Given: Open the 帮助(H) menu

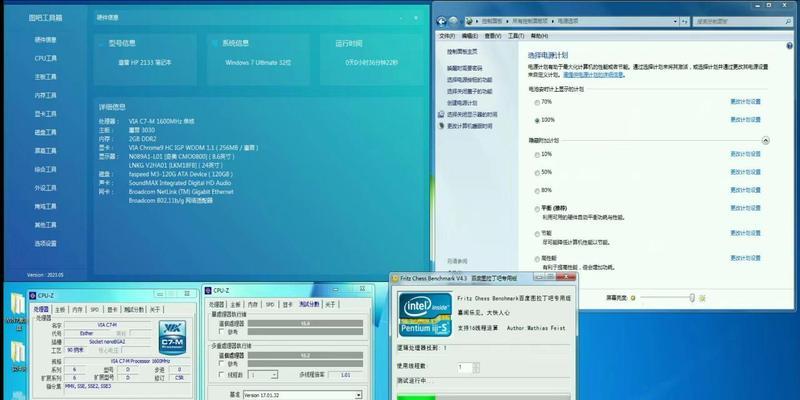Looking at the screenshot, I should (539, 36).
